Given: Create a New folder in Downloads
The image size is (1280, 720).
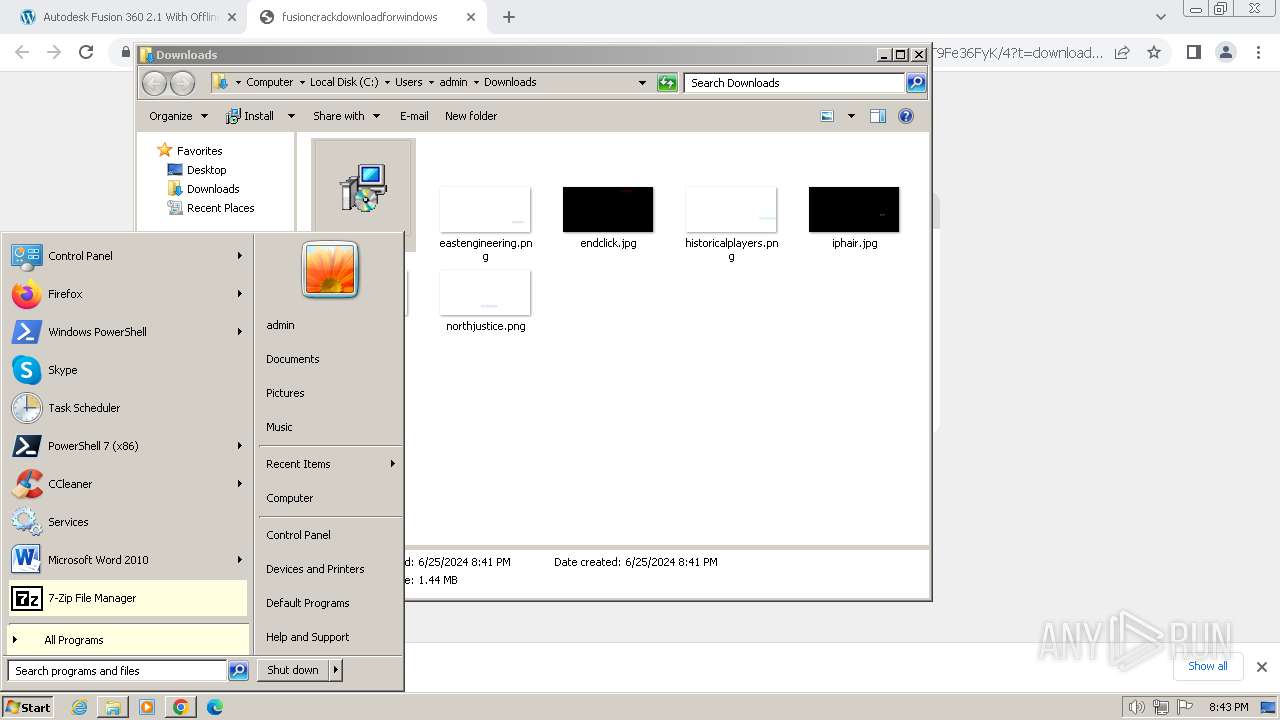Looking at the screenshot, I should [471, 116].
